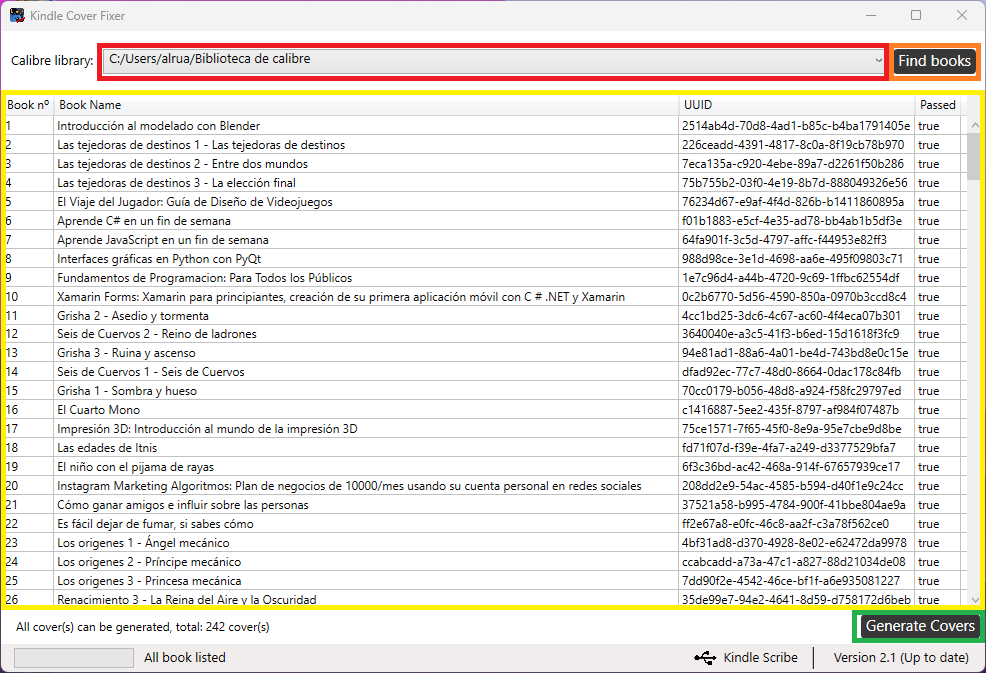Click the Generate Covers button
The height and width of the screenshot is (673, 986).
click(920, 626)
